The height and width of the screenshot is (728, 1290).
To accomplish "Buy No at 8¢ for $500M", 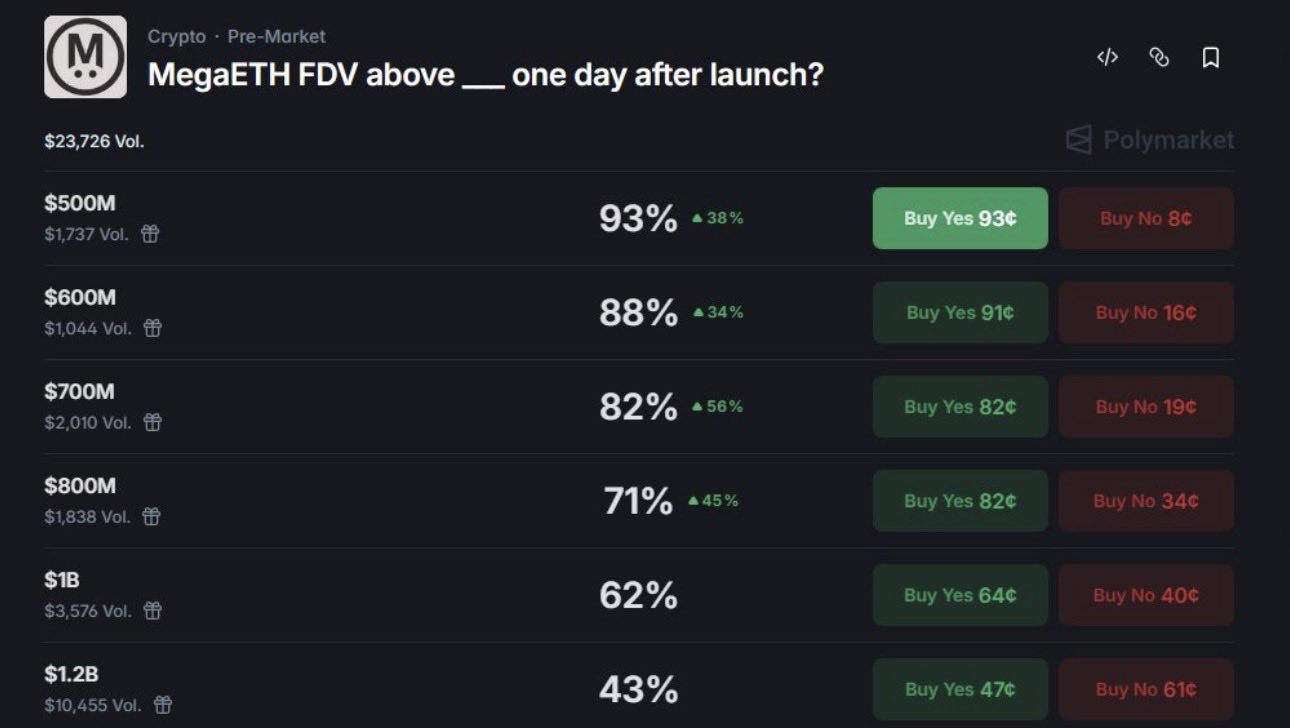I will [x=1146, y=218].
